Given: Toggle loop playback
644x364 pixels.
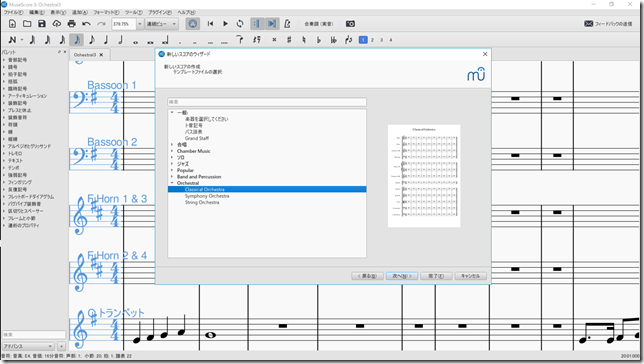Looking at the screenshot, I should [x=240, y=24].
